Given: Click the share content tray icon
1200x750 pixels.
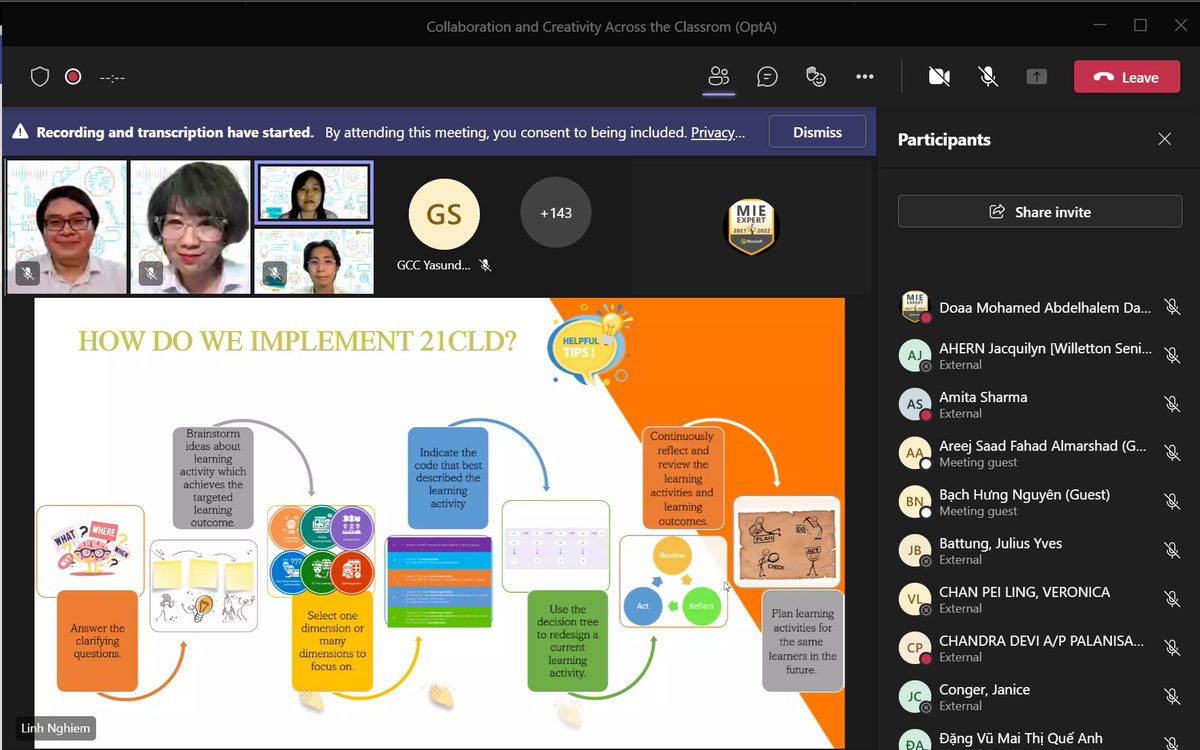Looking at the screenshot, I should 1037,77.
